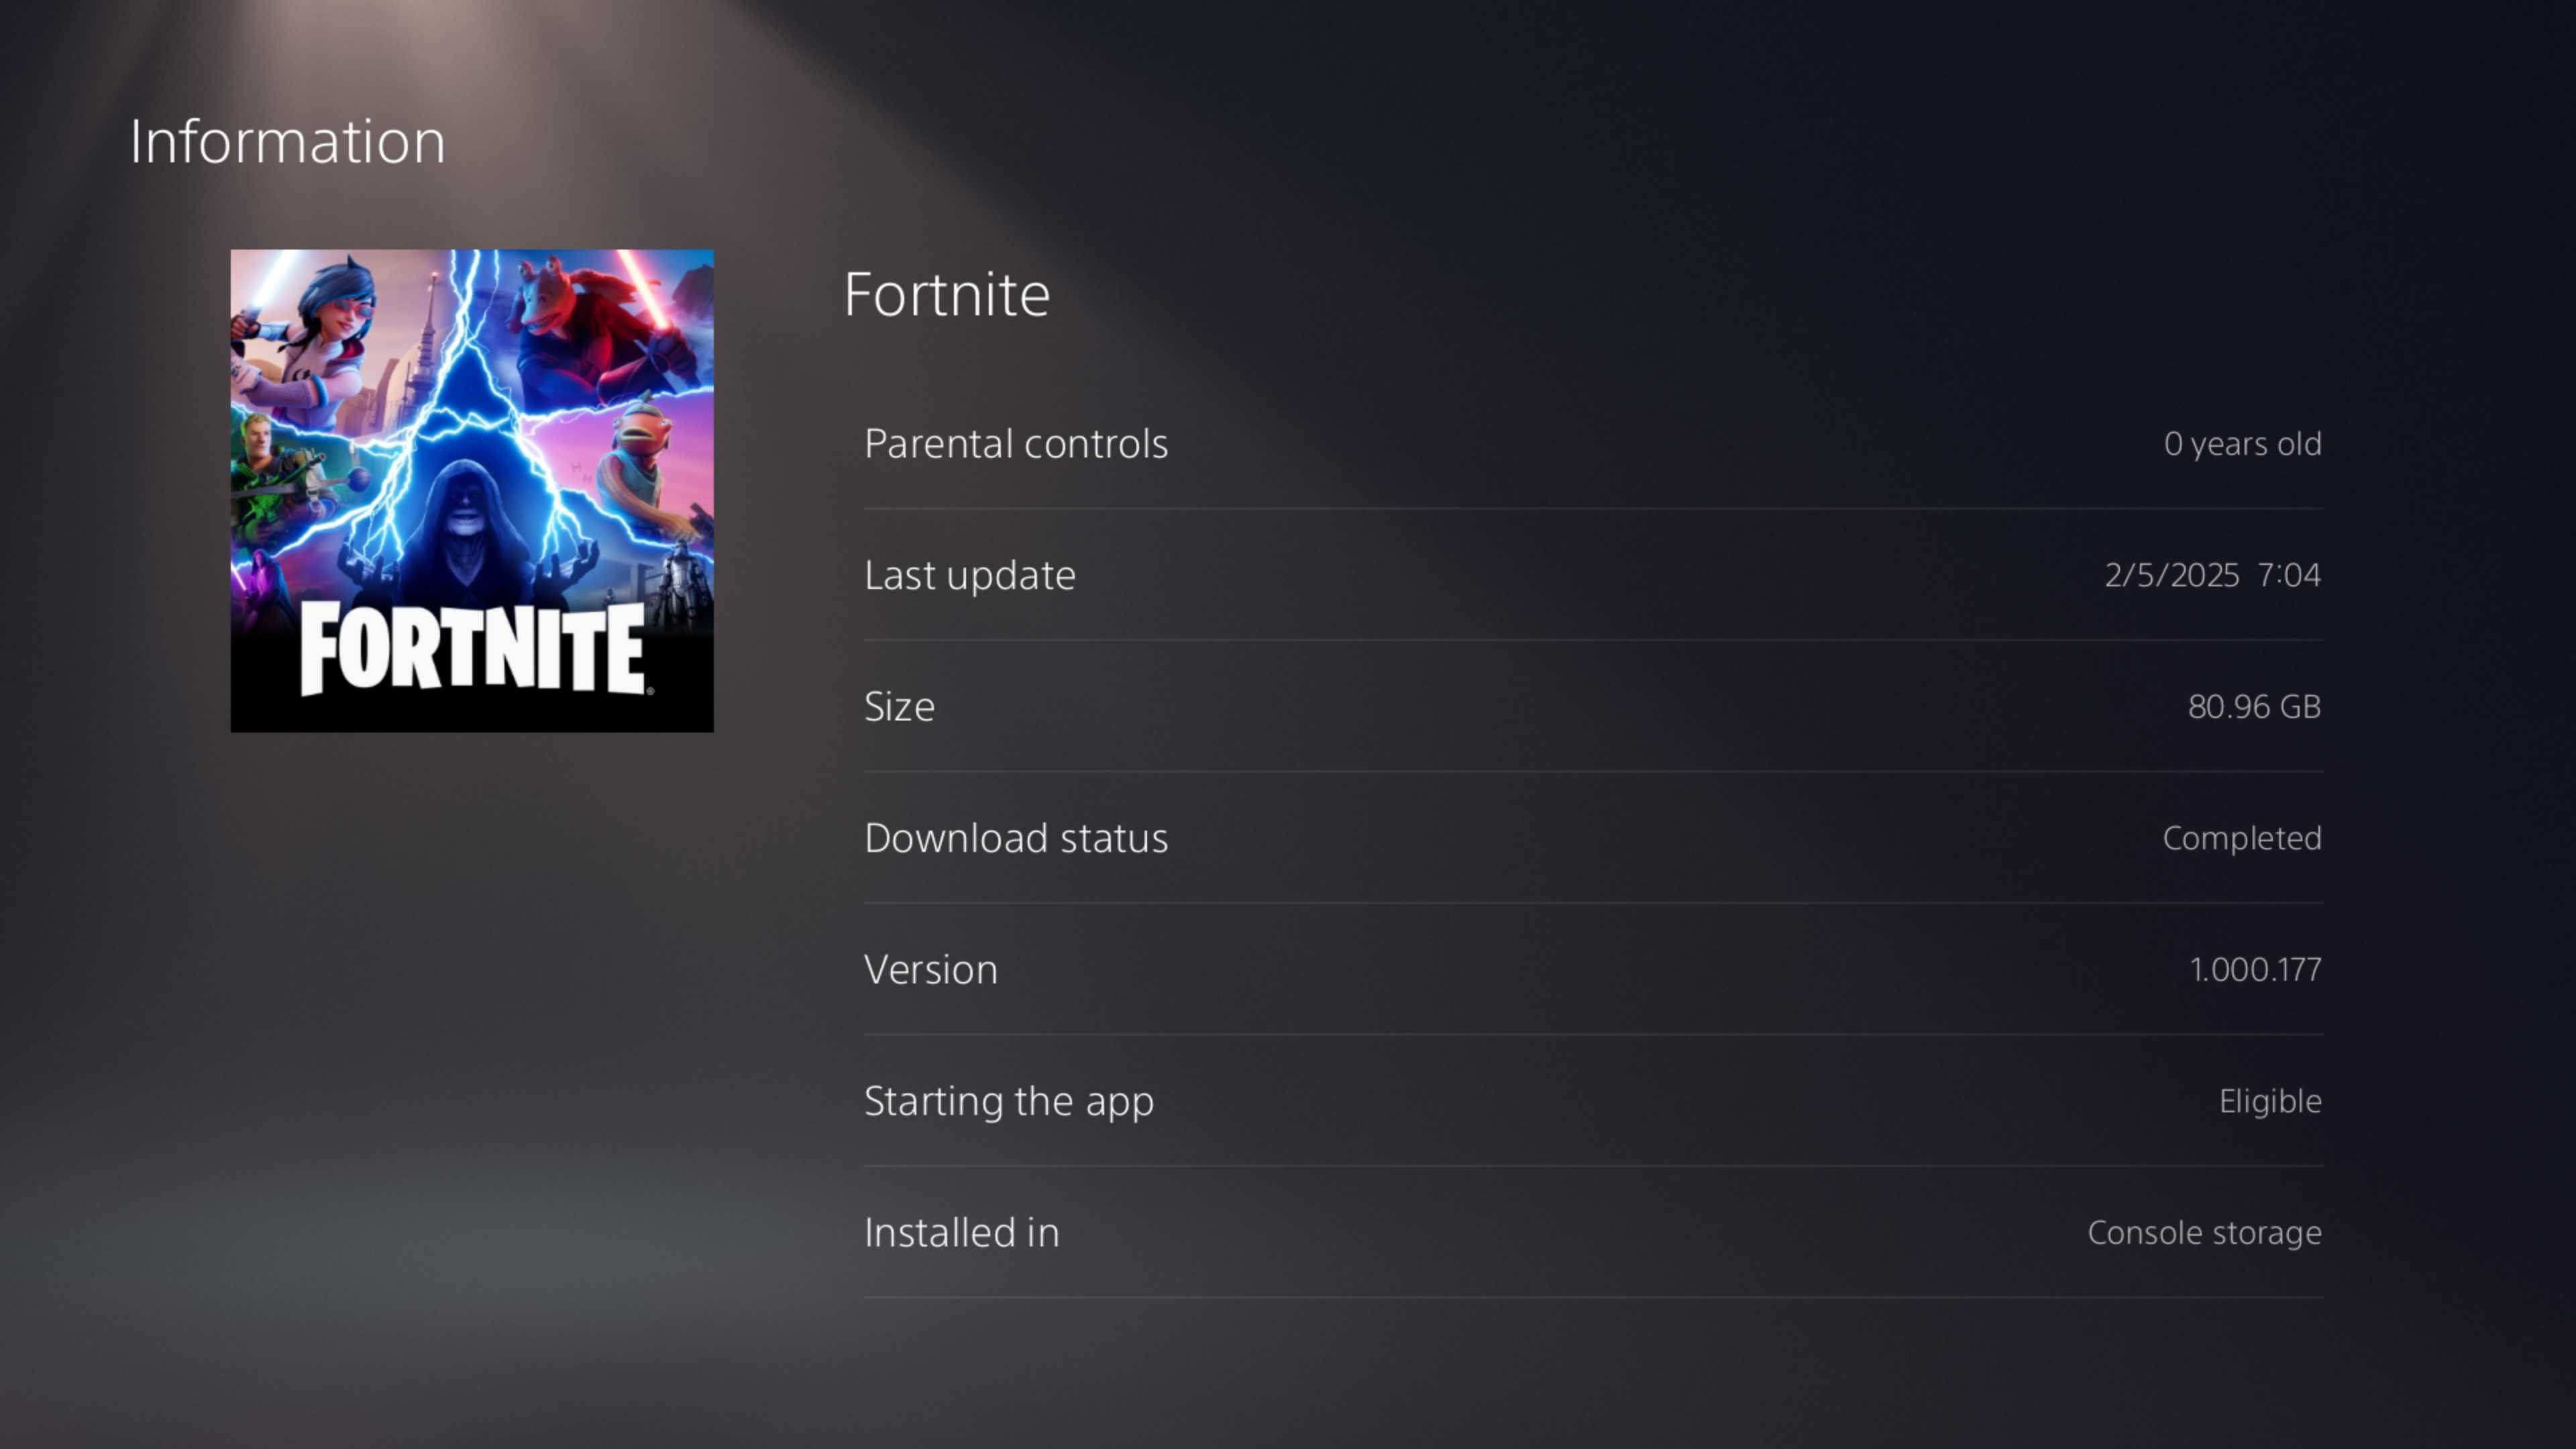Click the Eligible status value
Image resolution: width=2576 pixels, height=1449 pixels.
2270,1101
